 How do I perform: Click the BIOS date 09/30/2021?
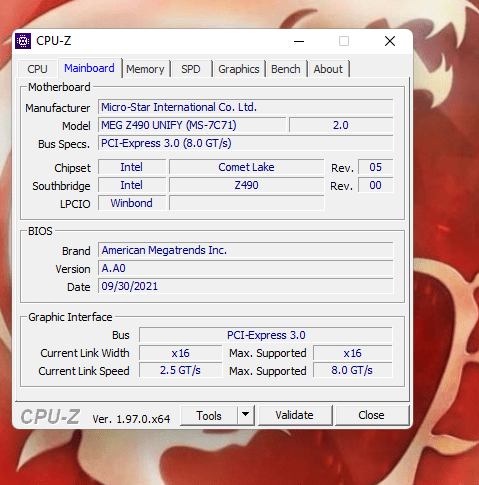tap(246, 286)
